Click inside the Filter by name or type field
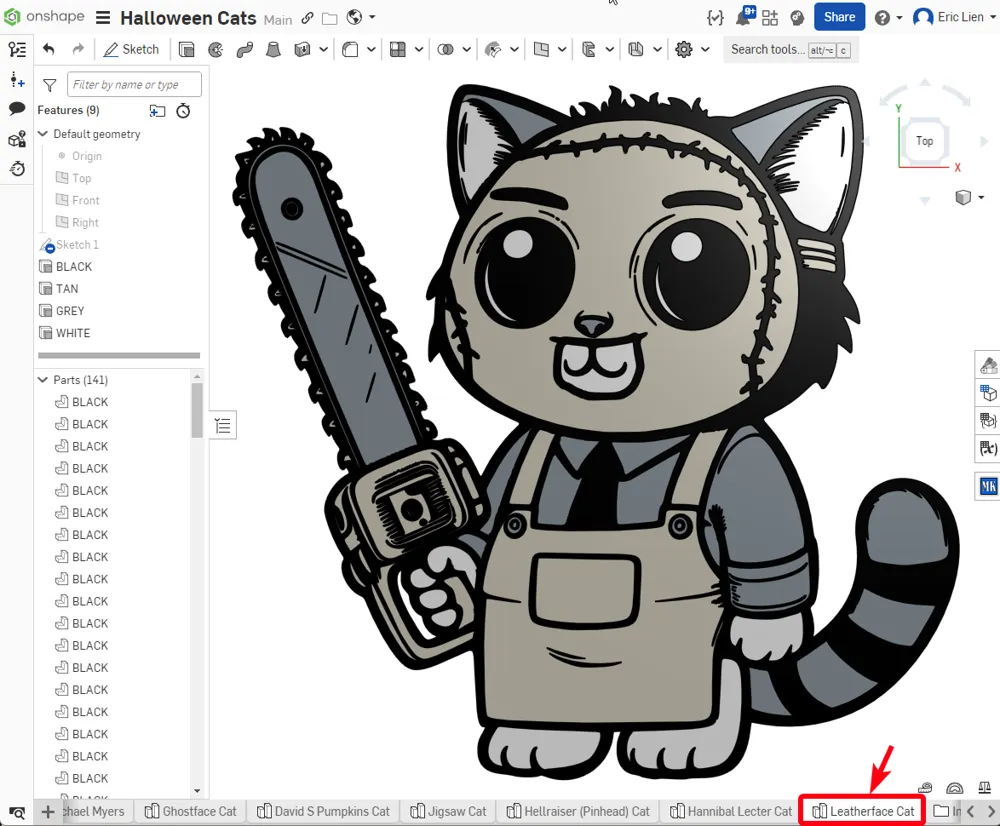The image size is (1000, 826). (x=133, y=85)
